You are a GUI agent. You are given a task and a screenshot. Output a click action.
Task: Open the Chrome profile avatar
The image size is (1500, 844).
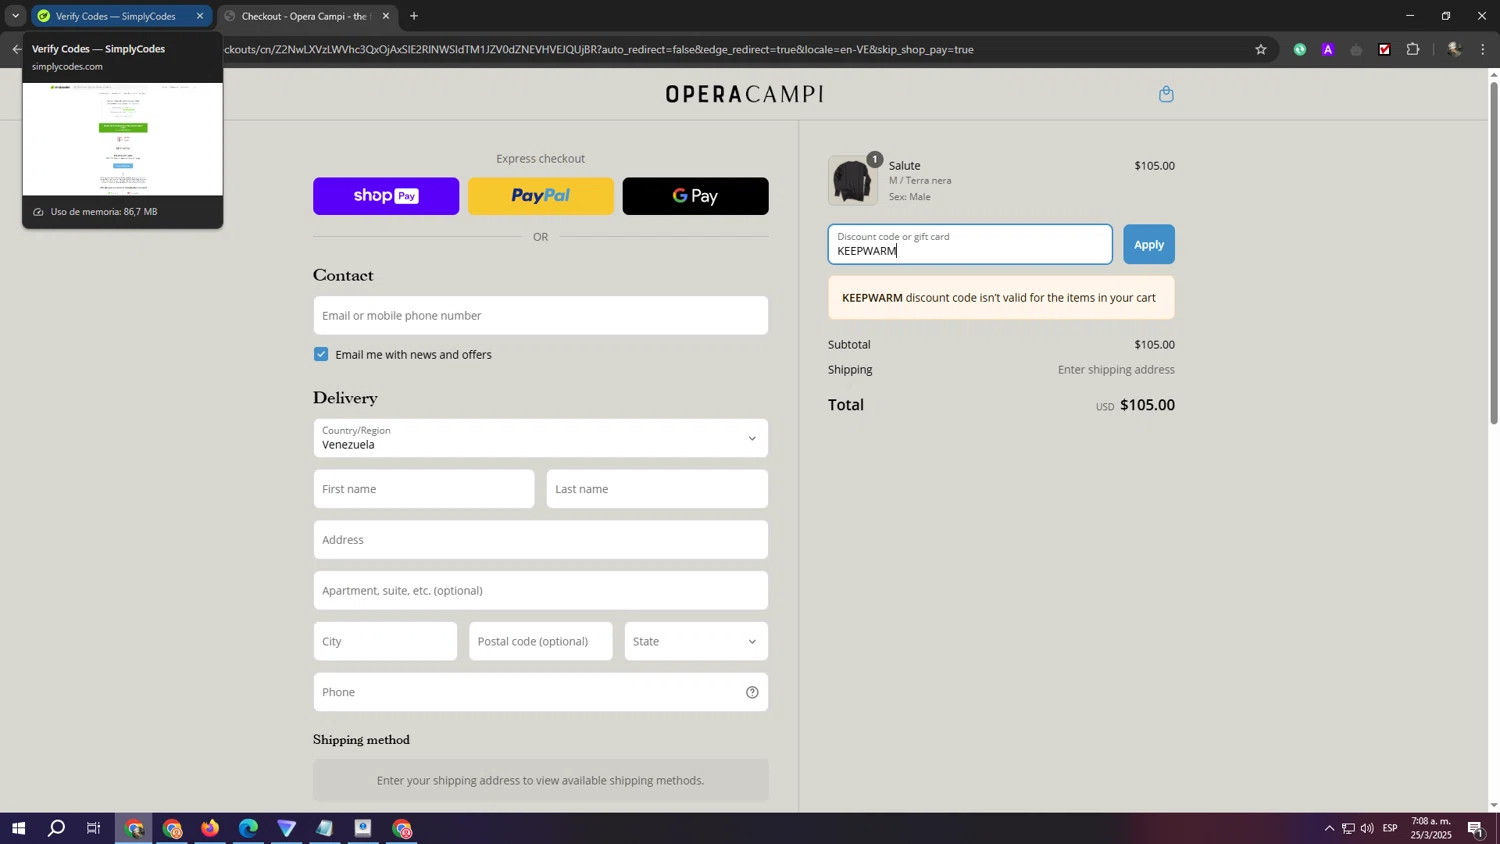click(x=1454, y=49)
